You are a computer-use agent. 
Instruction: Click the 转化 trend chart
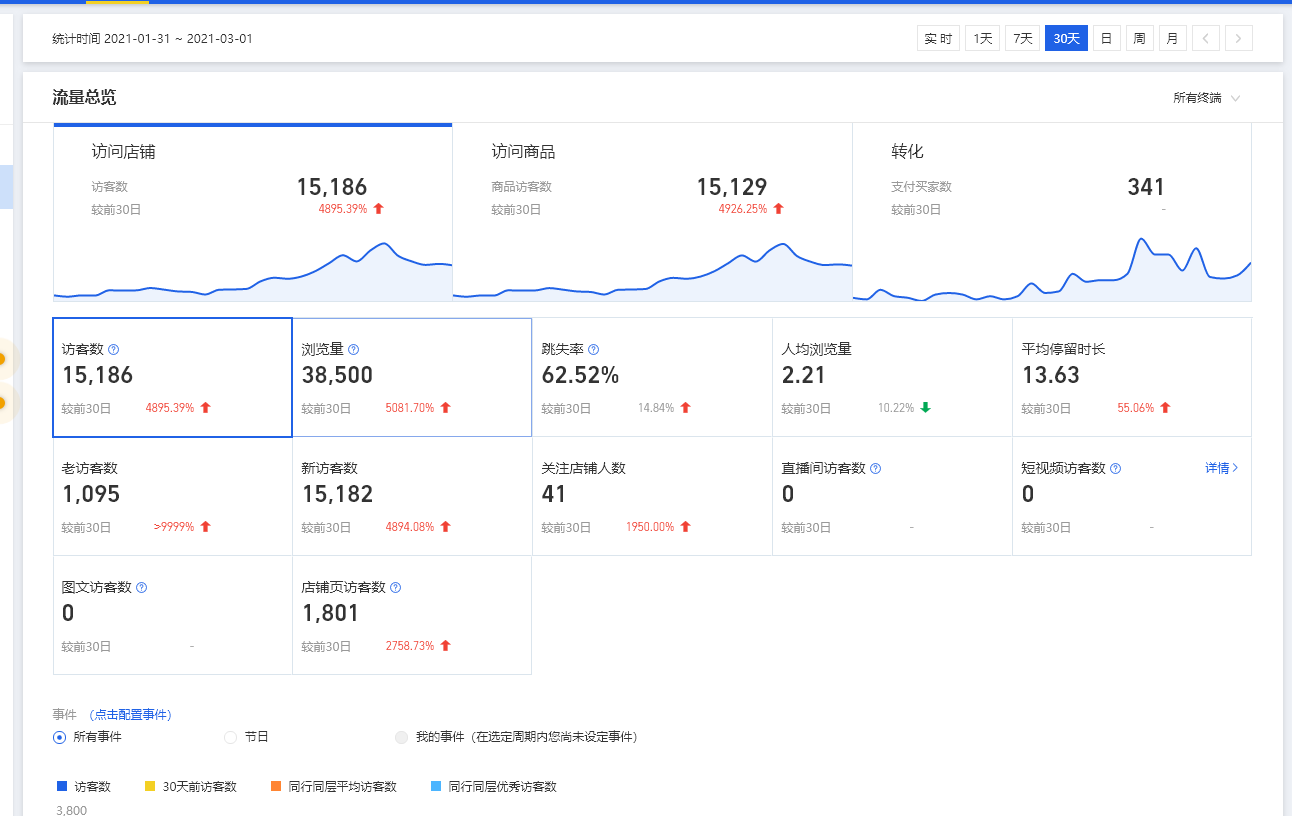pos(1052,268)
